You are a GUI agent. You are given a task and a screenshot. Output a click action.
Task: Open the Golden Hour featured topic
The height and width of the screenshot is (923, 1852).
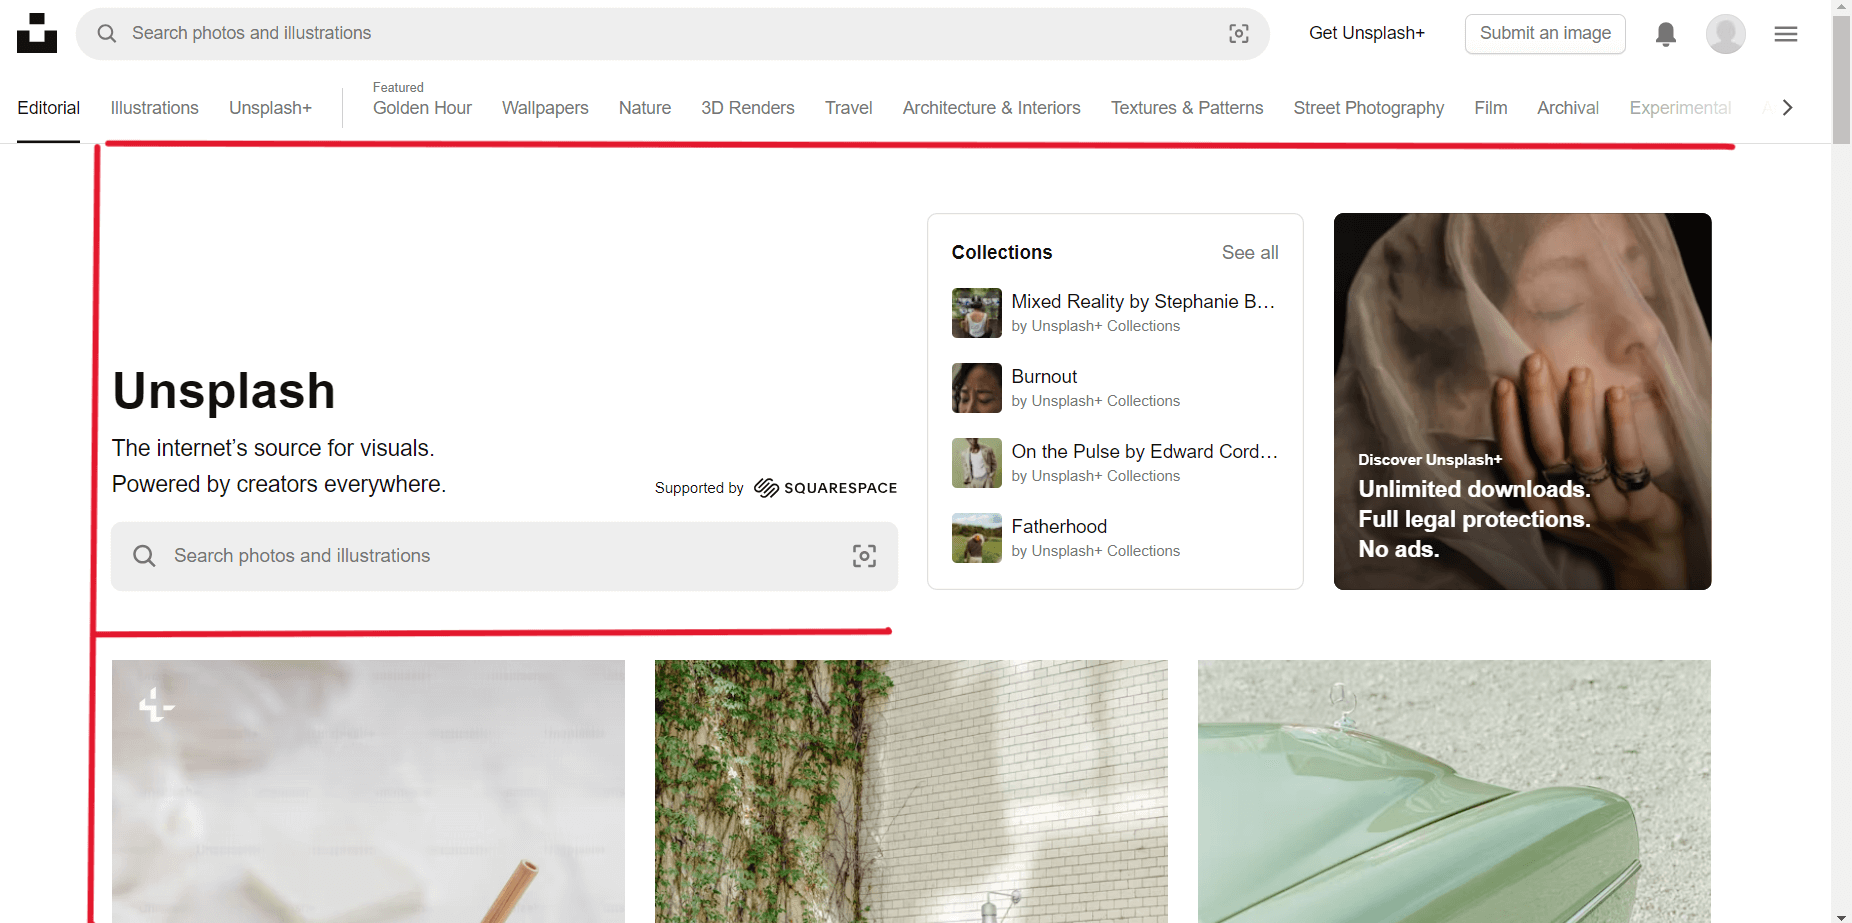click(x=422, y=108)
